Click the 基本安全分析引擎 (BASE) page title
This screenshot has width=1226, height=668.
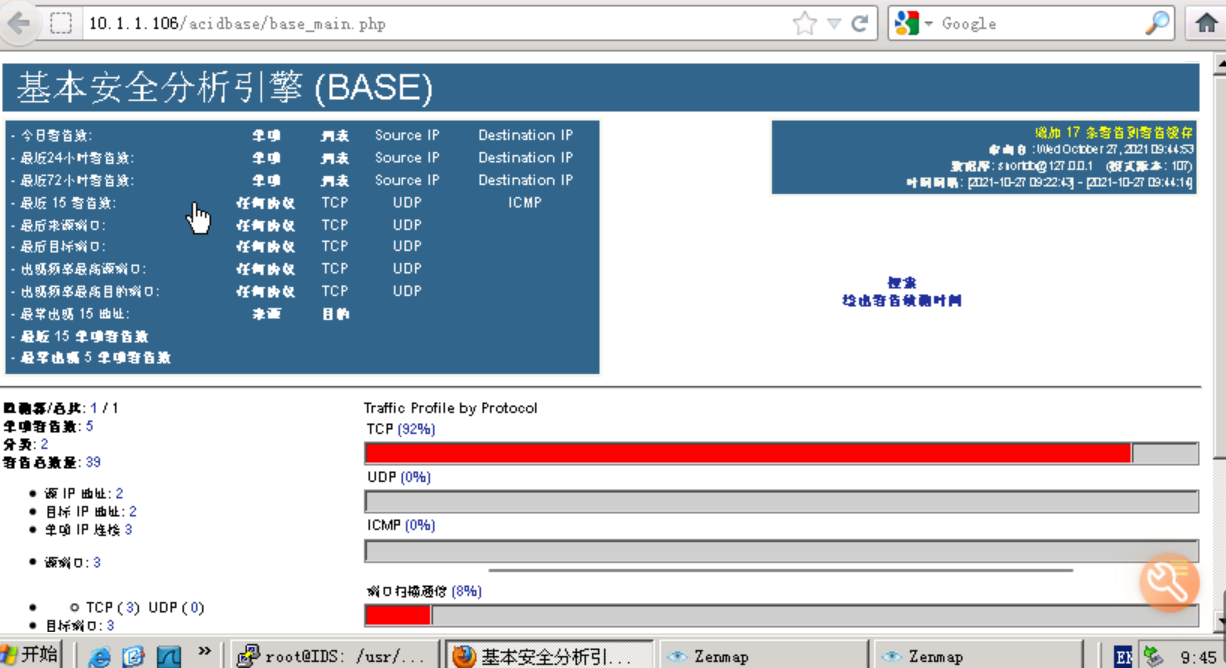pos(225,88)
